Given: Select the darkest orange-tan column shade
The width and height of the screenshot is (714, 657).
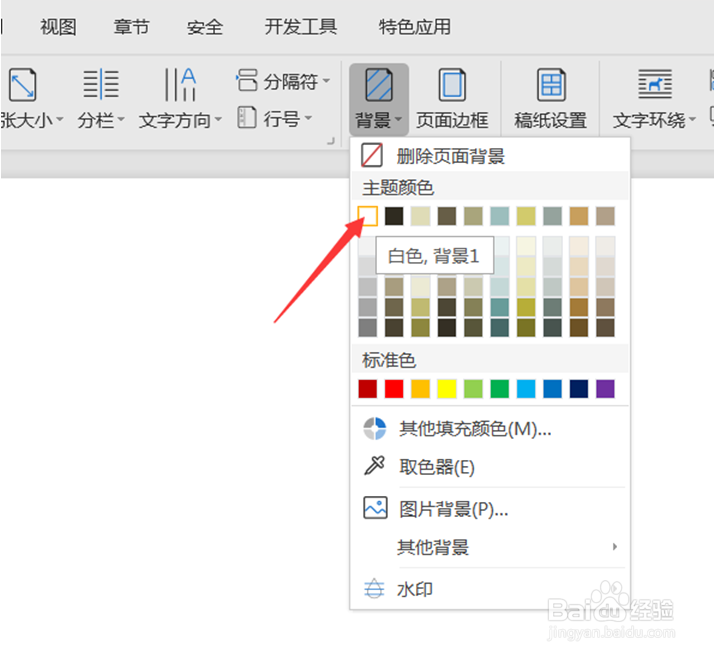Looking at the screenshot, I should (579, 327).
